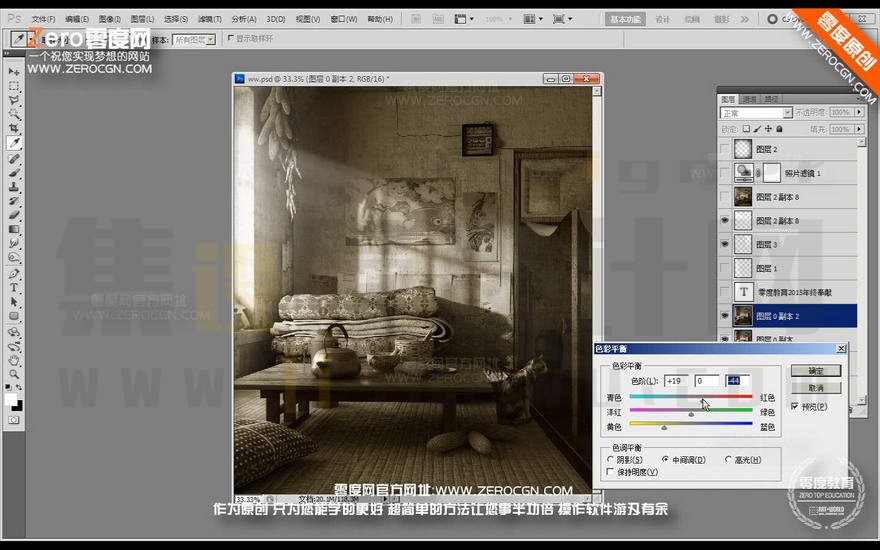Hide layer 图层 3 with eye icon
The width and height of the screenshot is (880, 550).
[725, 245]
